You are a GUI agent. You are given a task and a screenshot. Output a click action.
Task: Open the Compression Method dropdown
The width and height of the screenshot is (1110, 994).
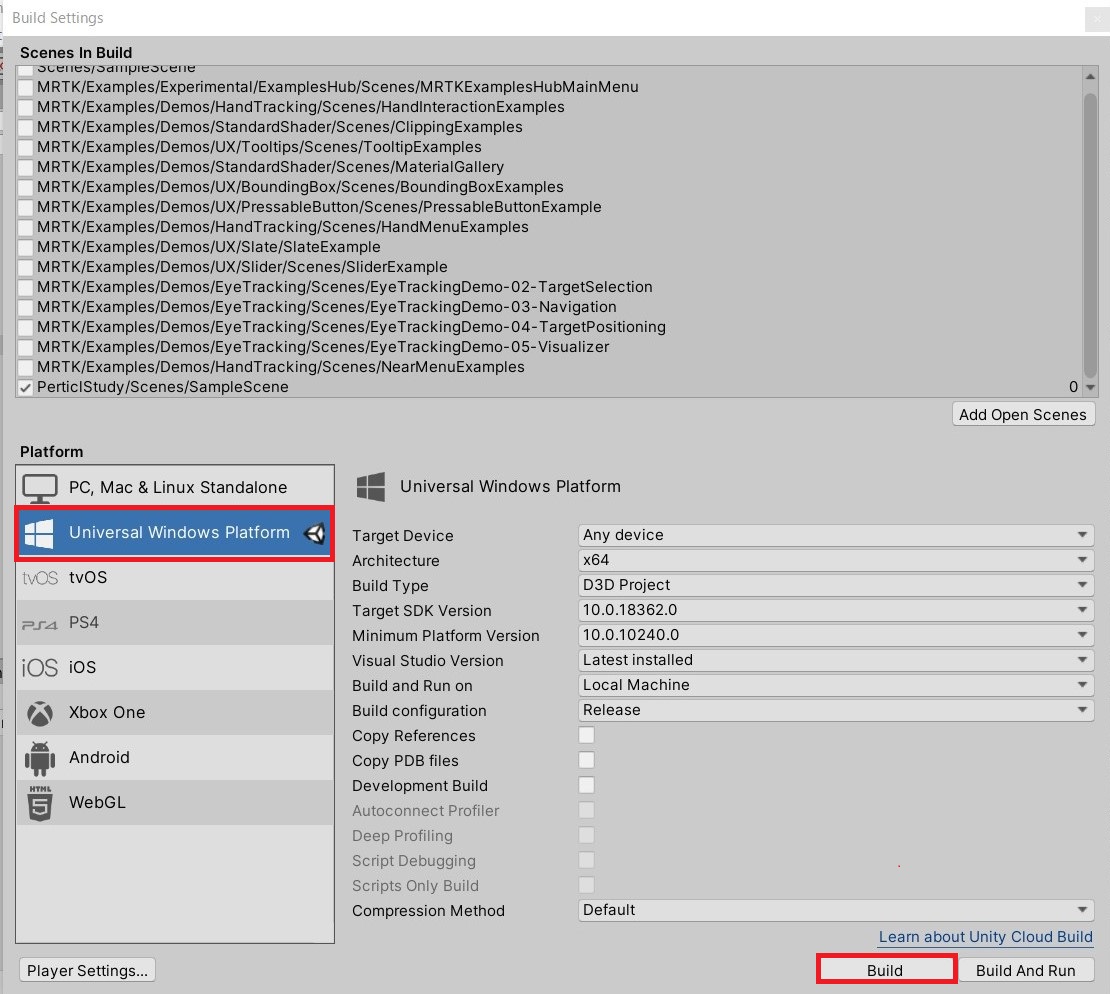pyautogui.click(x=835, y=910)
